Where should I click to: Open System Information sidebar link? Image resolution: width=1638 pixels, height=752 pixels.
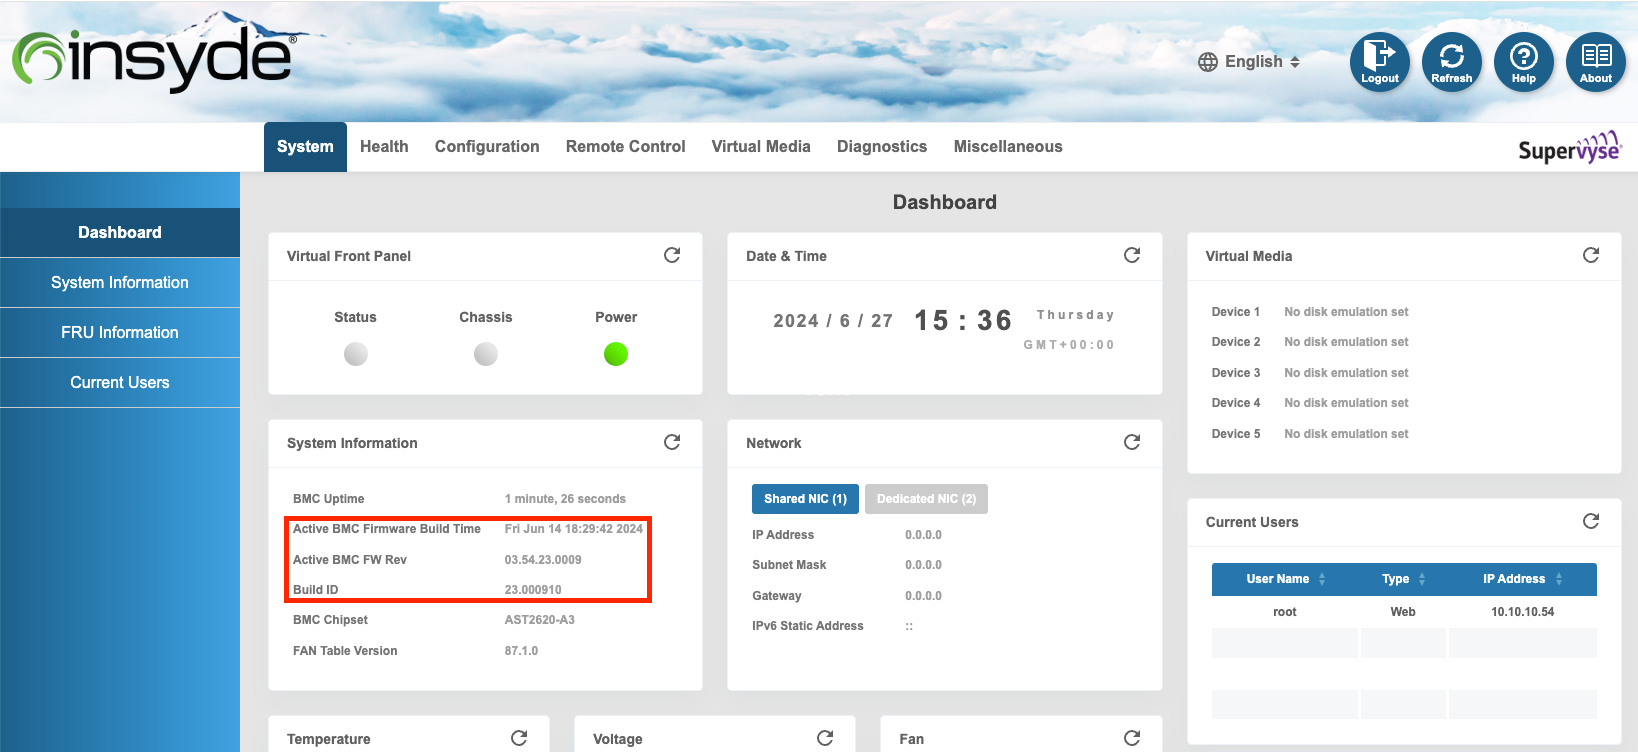point(120,282)
